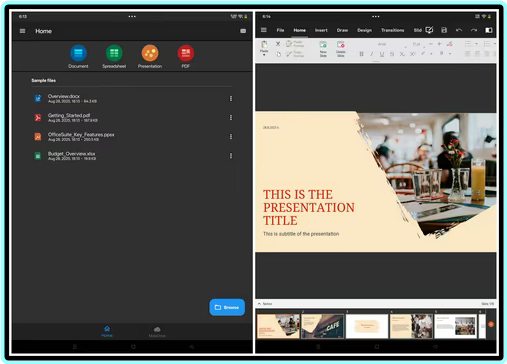
Task: Click the Paste icon
Action: tap(264, 45)
